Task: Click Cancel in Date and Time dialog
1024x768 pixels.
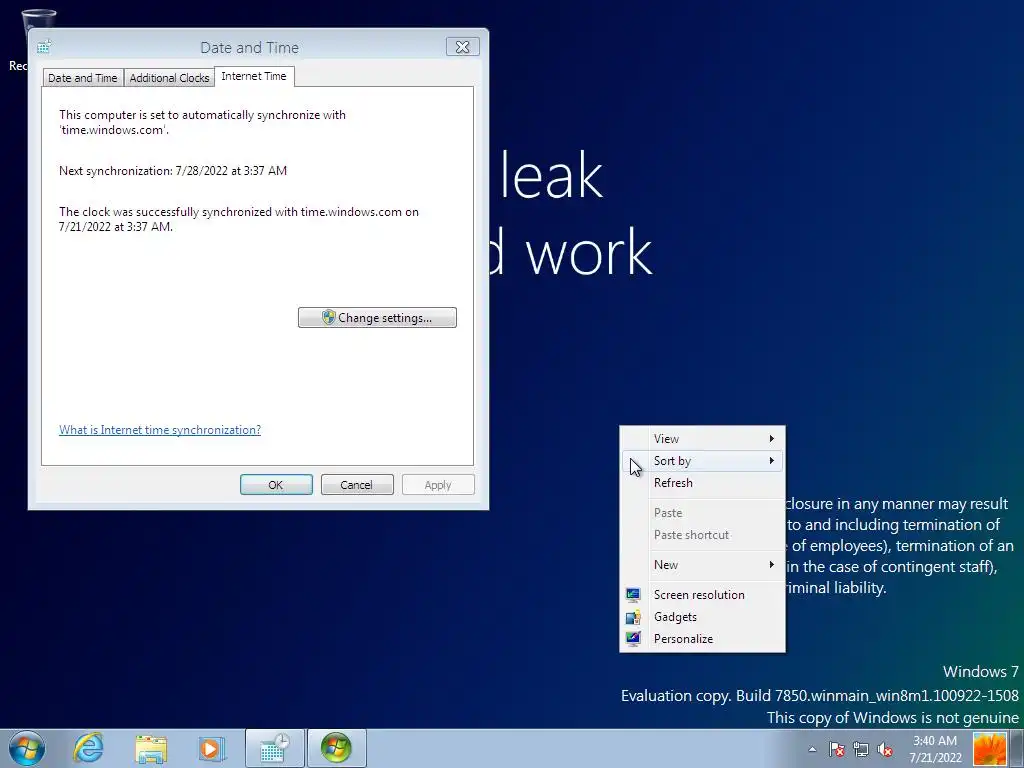Action: [x=357, y=485]
